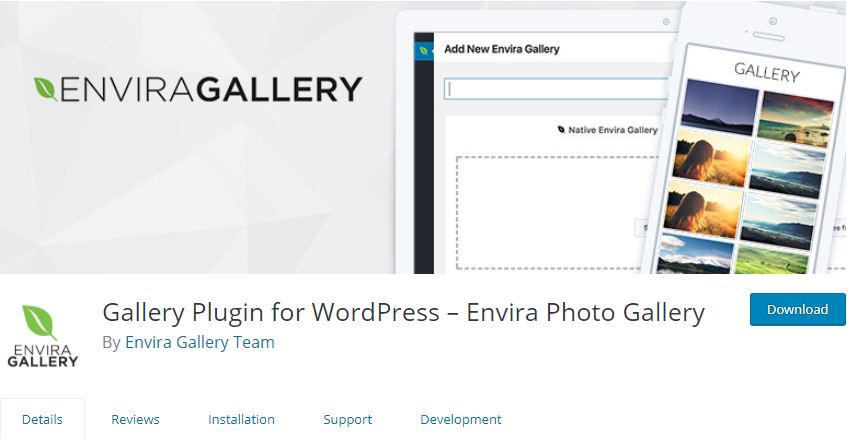Click the gallery title input field in banner
This screenshot has height=439, width=850.
pyautogui.click(x=557, y=89)
